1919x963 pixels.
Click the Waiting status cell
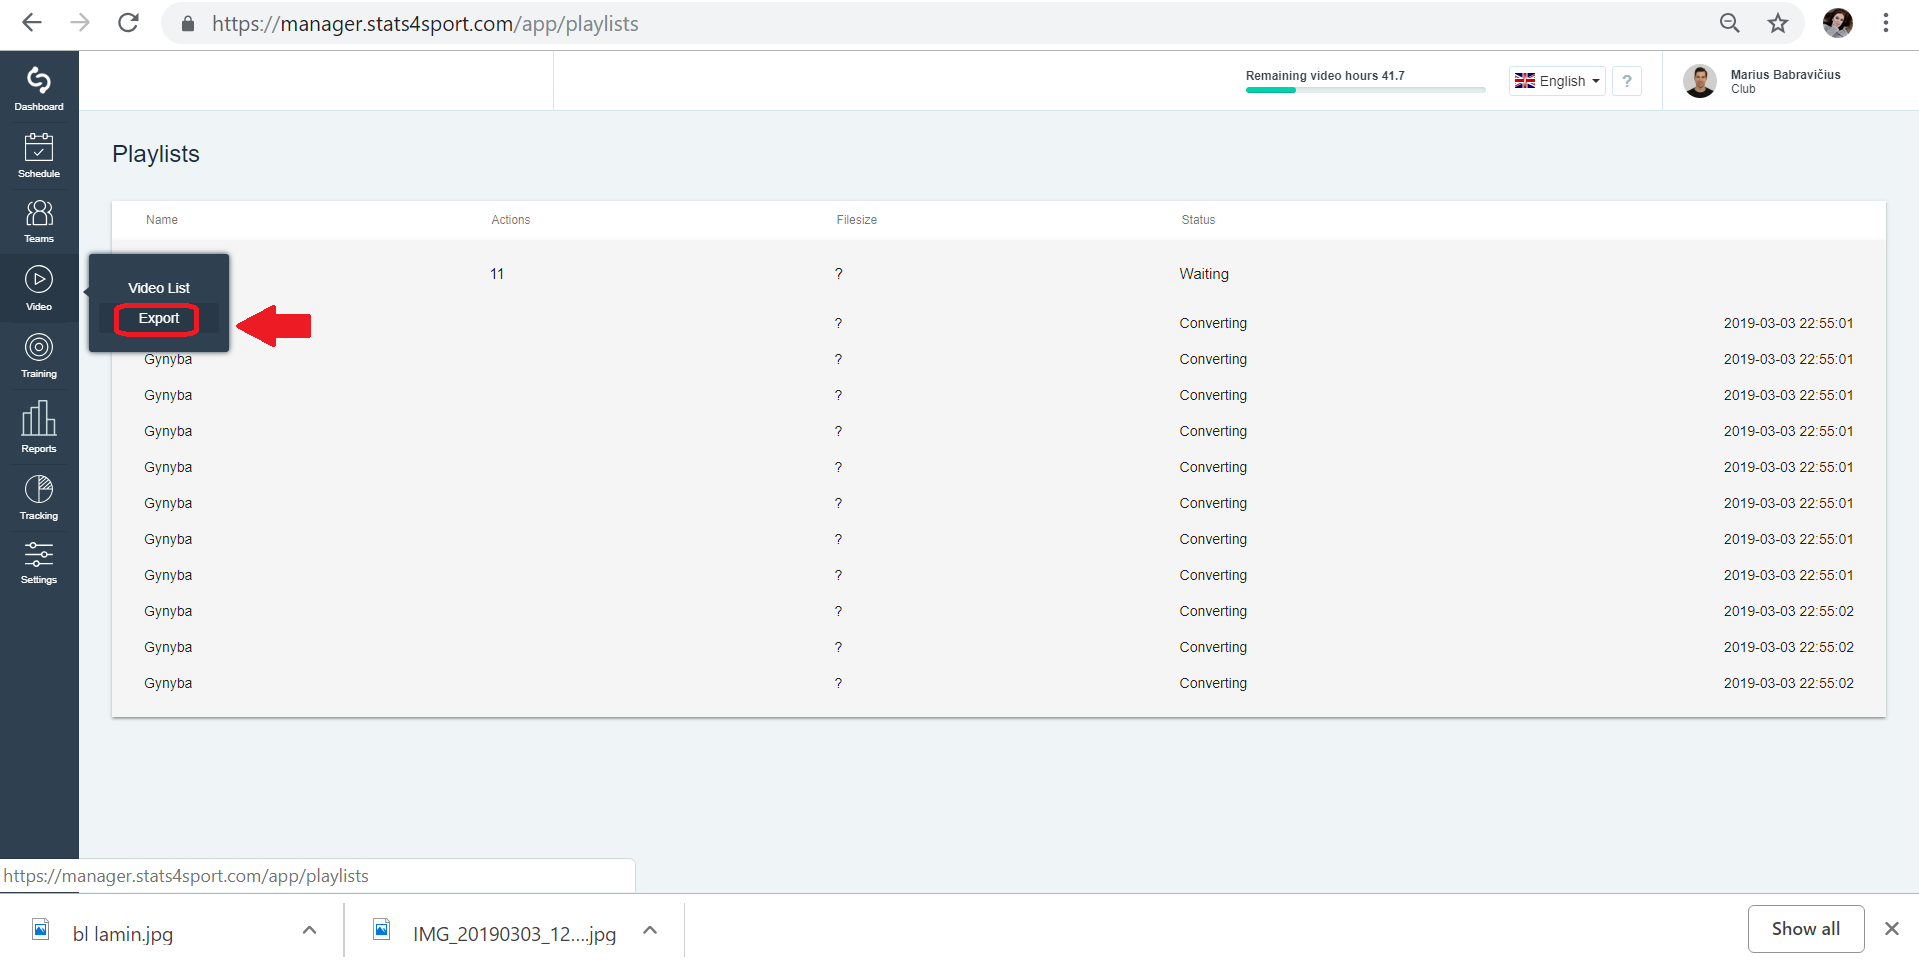click(1204, 274)
